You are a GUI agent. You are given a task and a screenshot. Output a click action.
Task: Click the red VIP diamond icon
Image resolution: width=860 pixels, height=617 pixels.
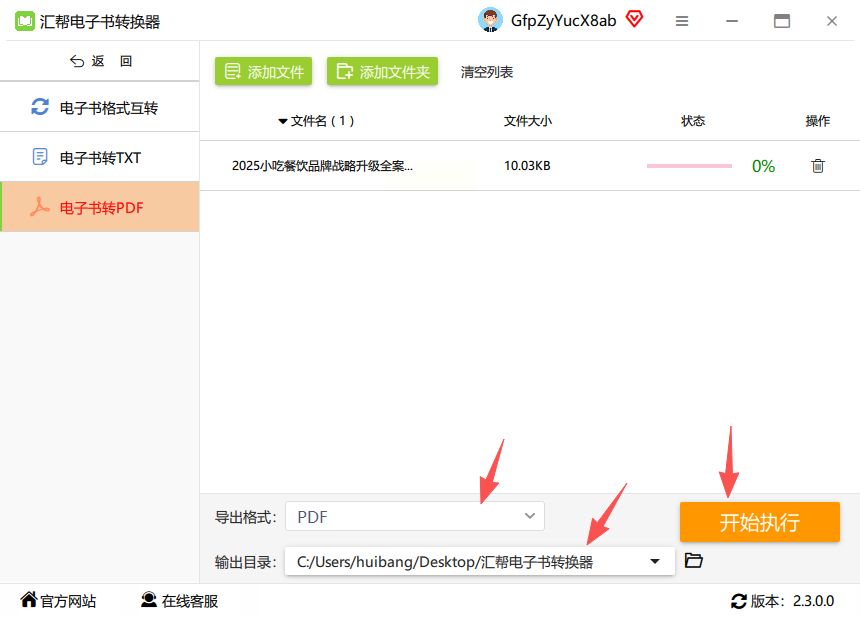click(635, 19)
